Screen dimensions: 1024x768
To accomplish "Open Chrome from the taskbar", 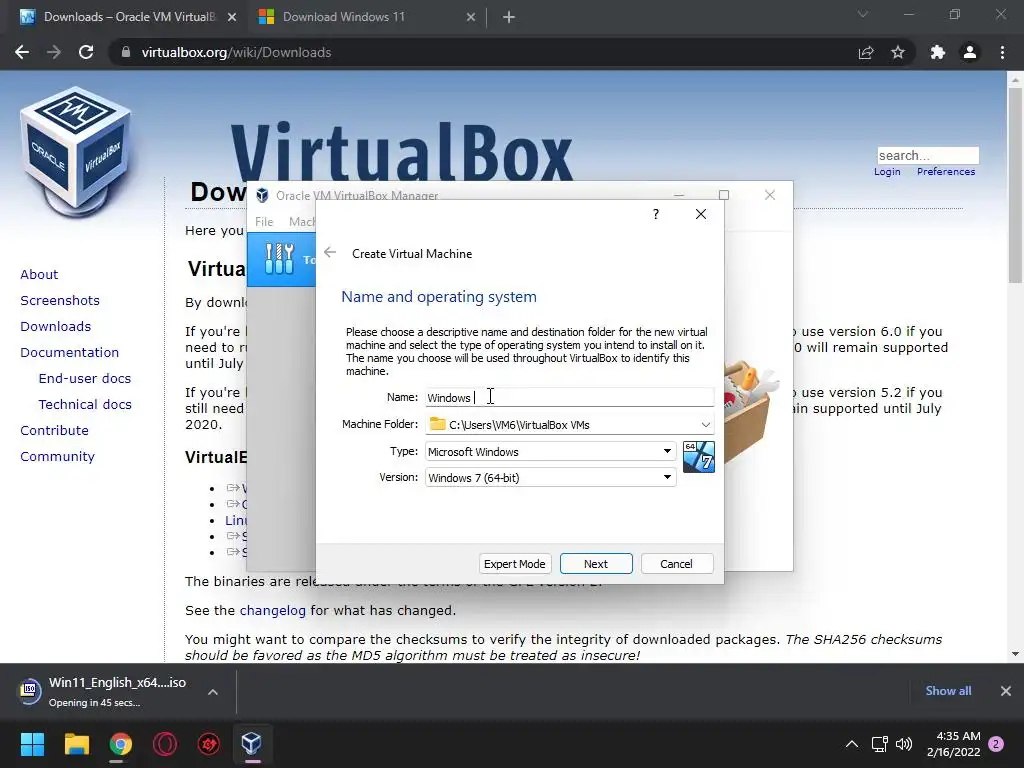I will pos(120,744).
